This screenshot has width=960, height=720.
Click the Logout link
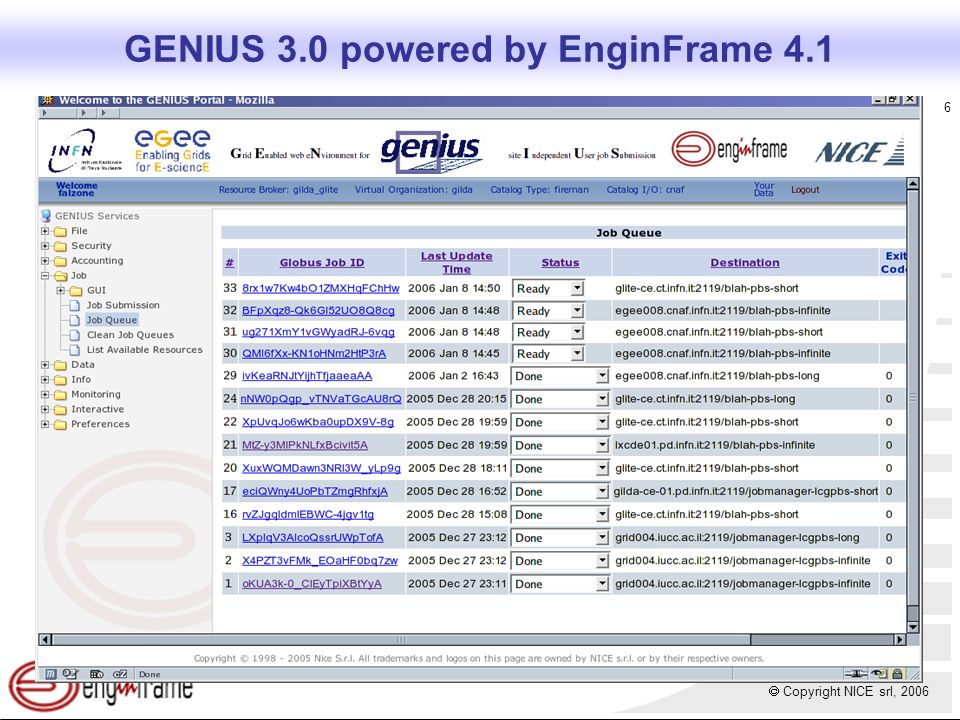(804, 190)
